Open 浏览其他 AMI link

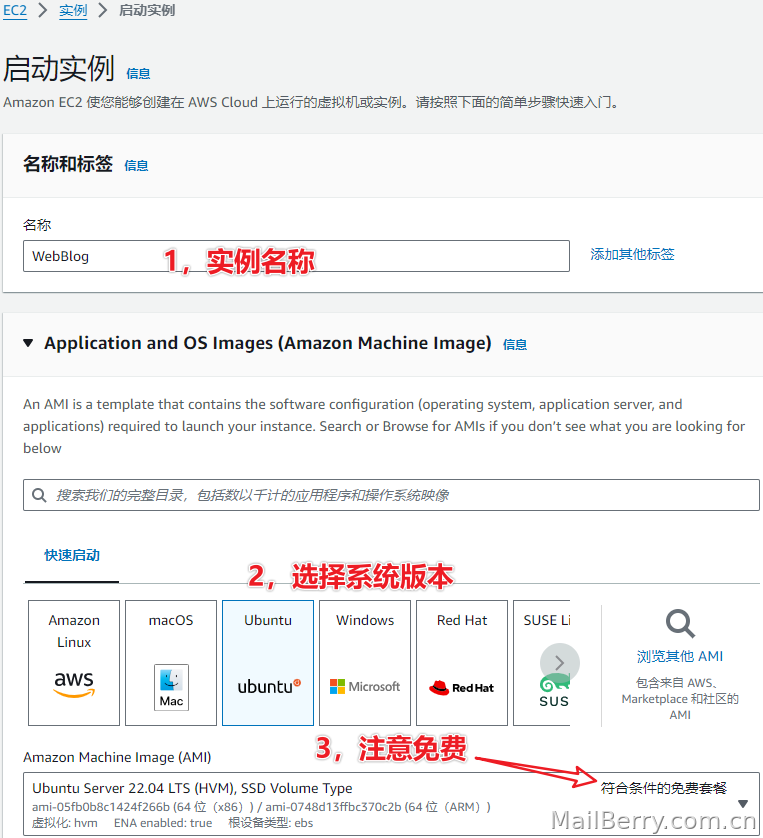pos(680,656)
